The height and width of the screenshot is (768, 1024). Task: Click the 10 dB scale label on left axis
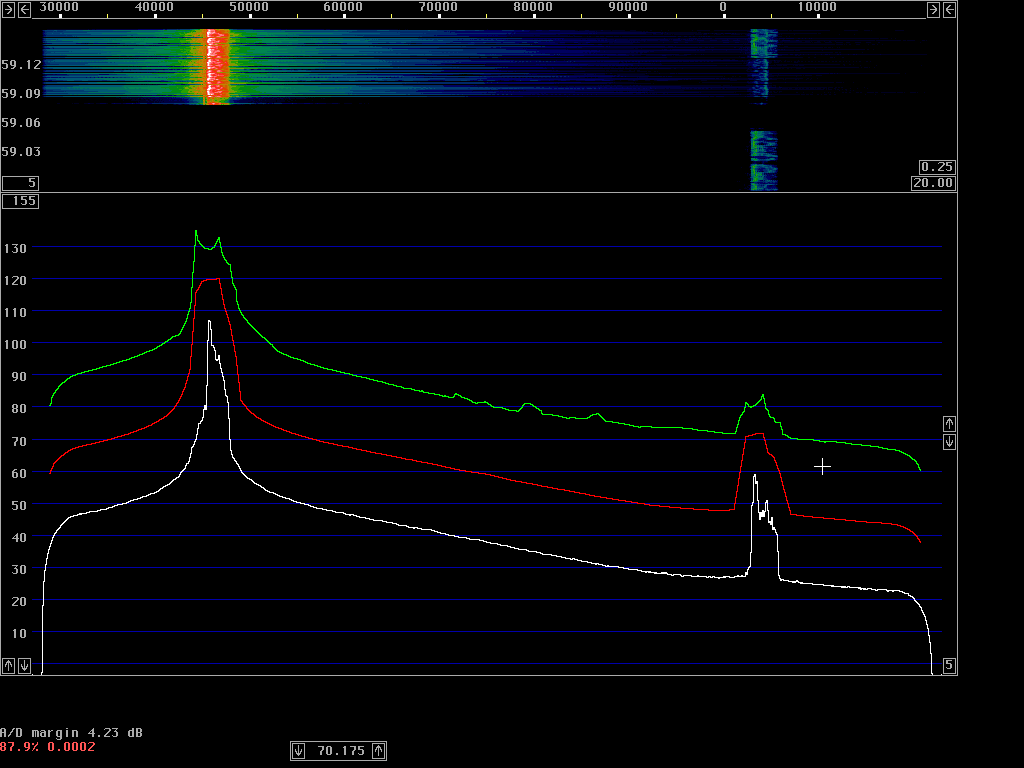tap(19, 633)
